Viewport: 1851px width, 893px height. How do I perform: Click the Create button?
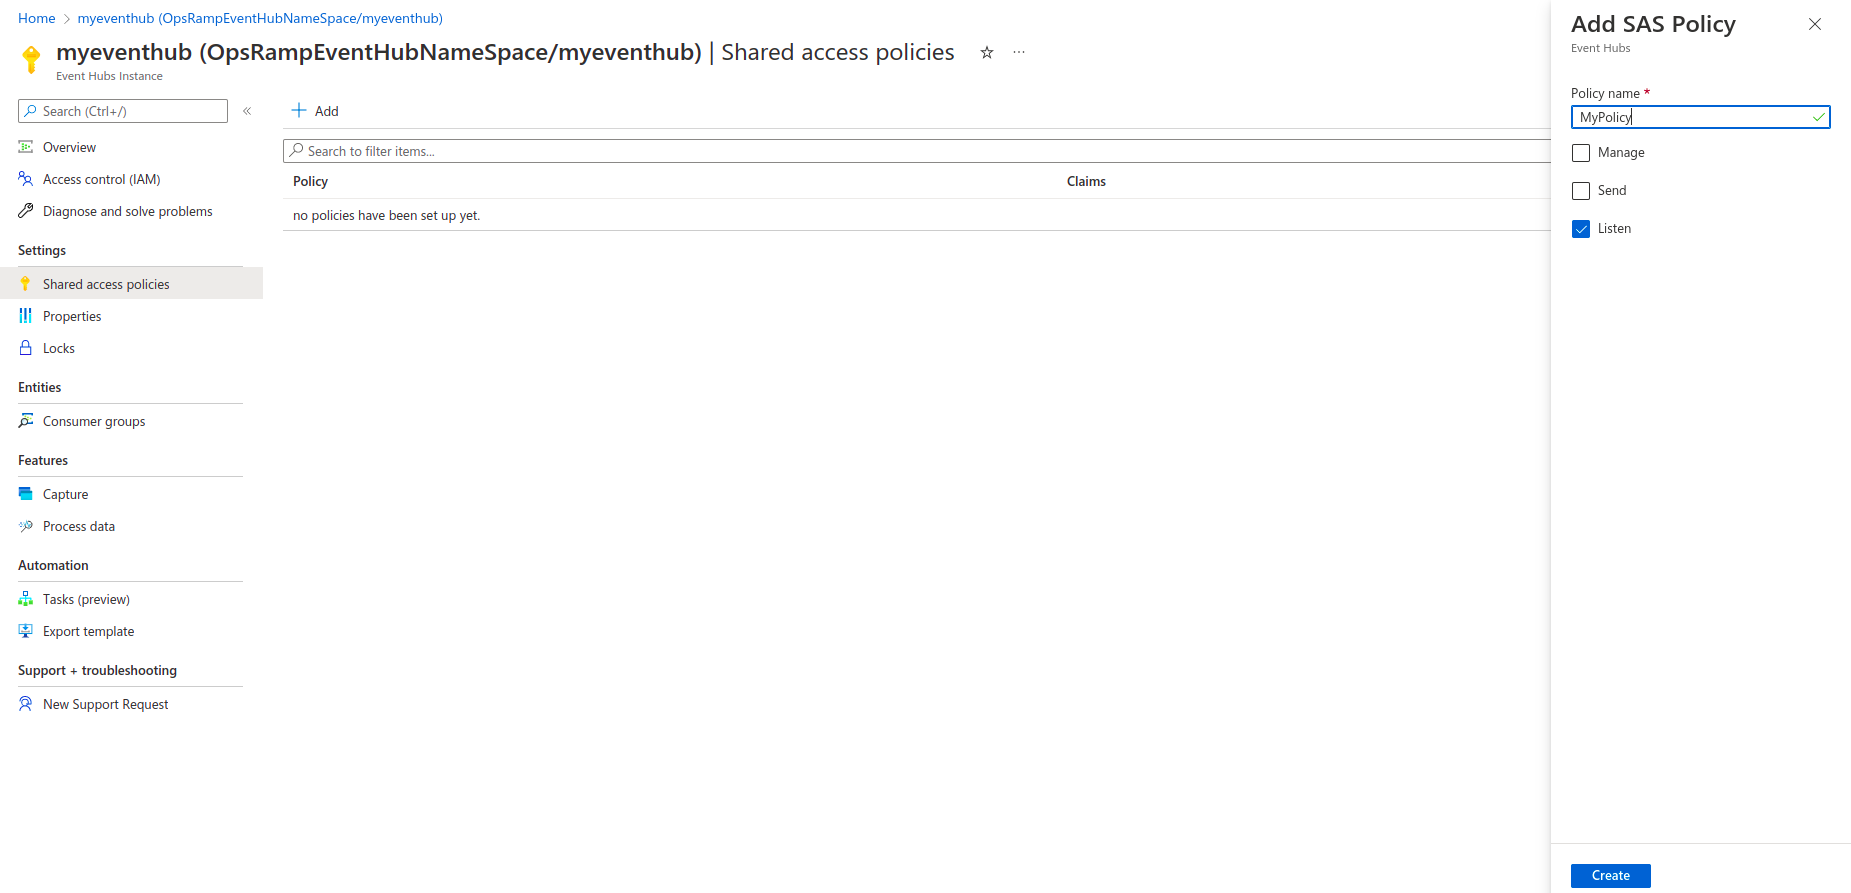coord(1610,875)
